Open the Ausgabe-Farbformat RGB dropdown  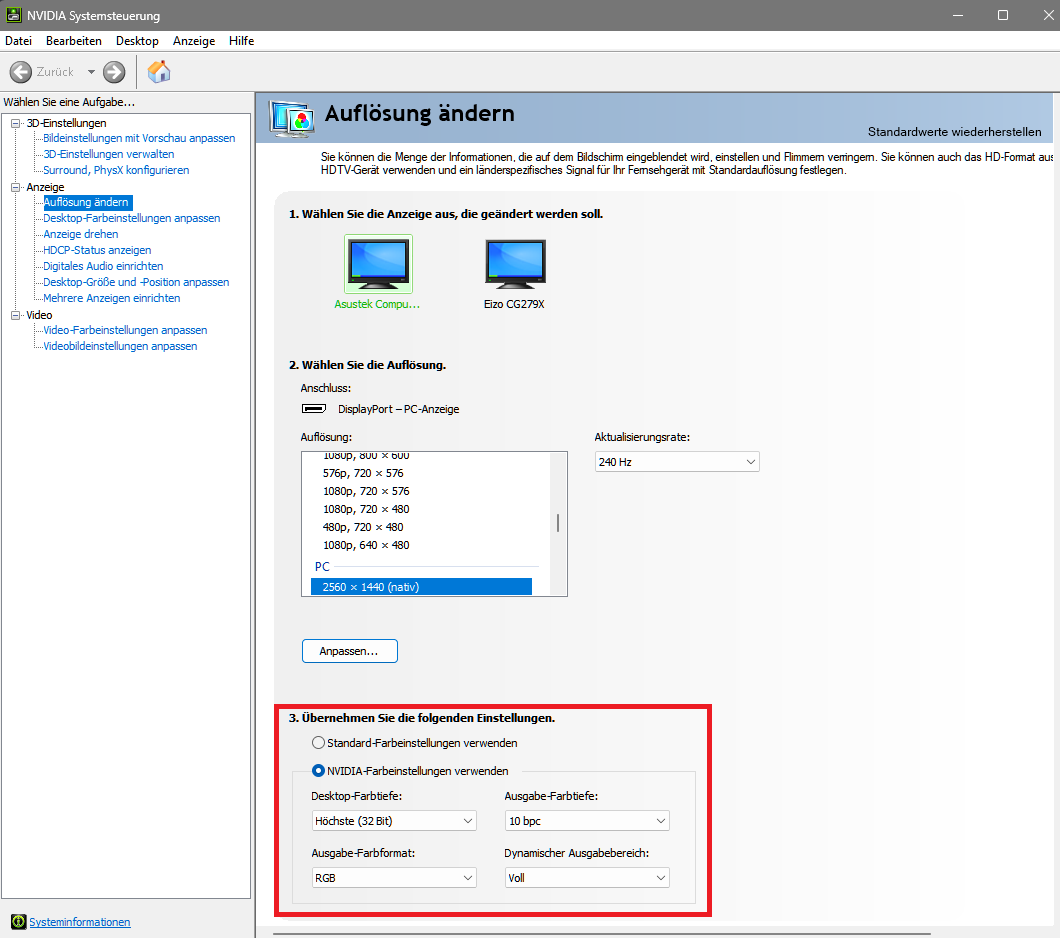(394, 878)
